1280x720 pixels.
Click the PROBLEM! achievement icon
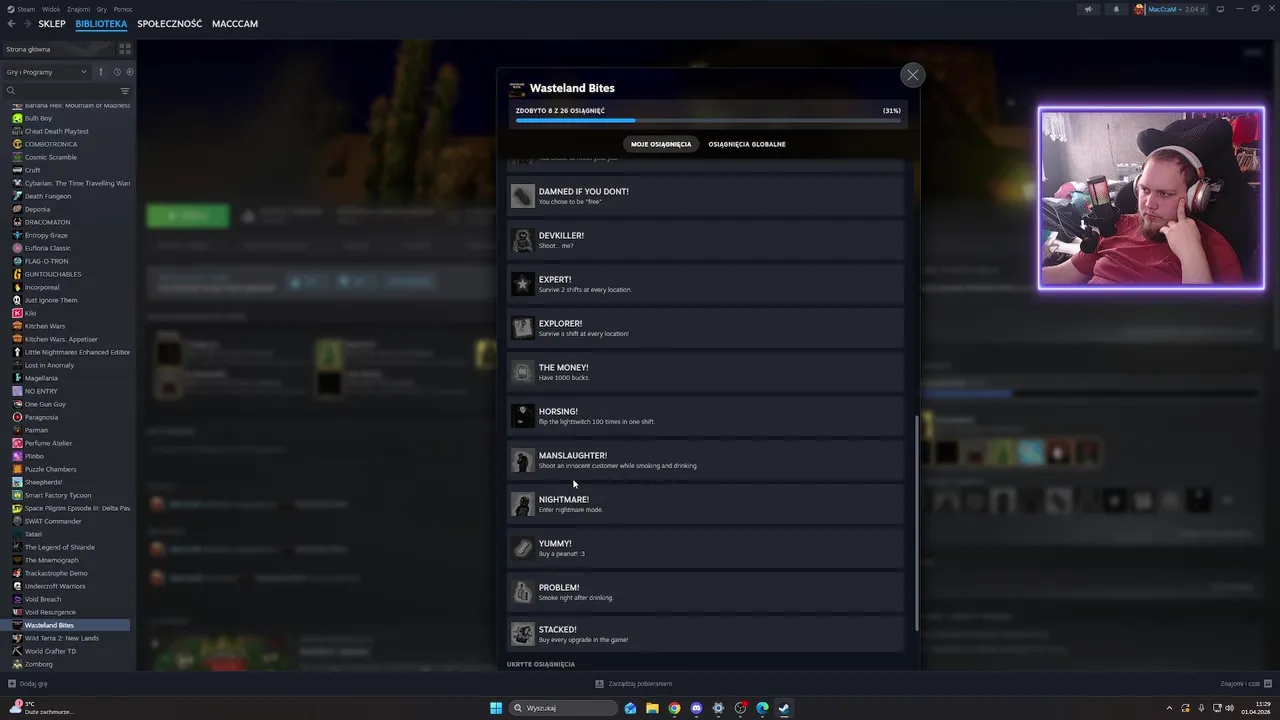click(522, 592)
